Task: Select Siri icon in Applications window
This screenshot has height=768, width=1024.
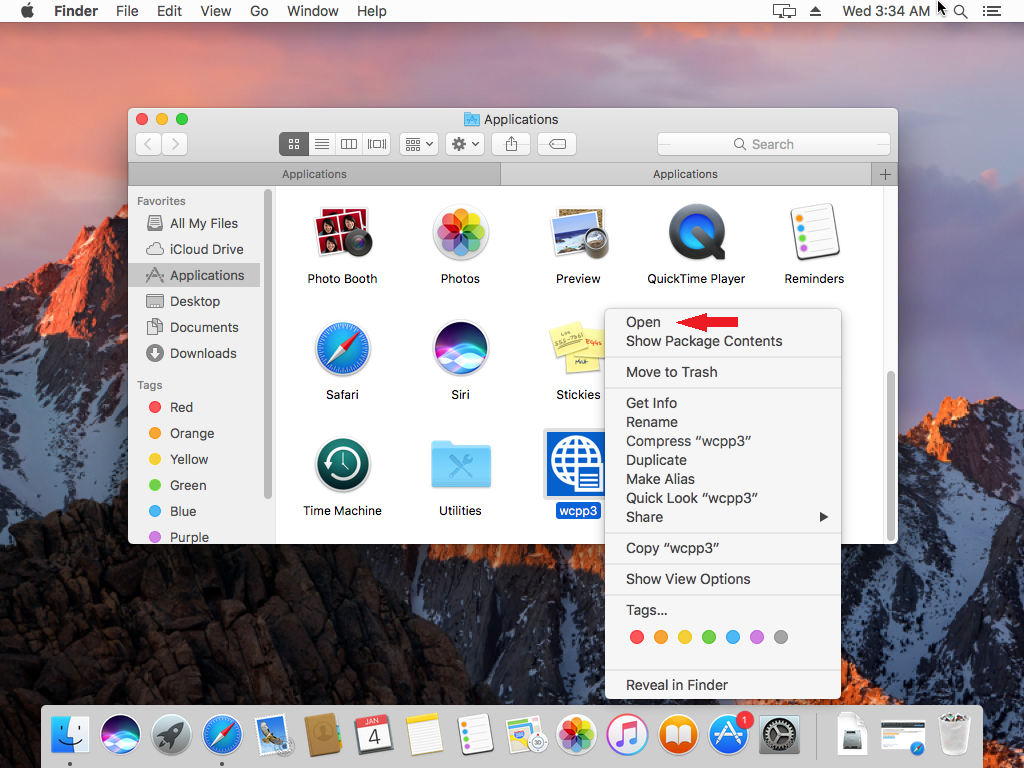Action: [460, 349]
